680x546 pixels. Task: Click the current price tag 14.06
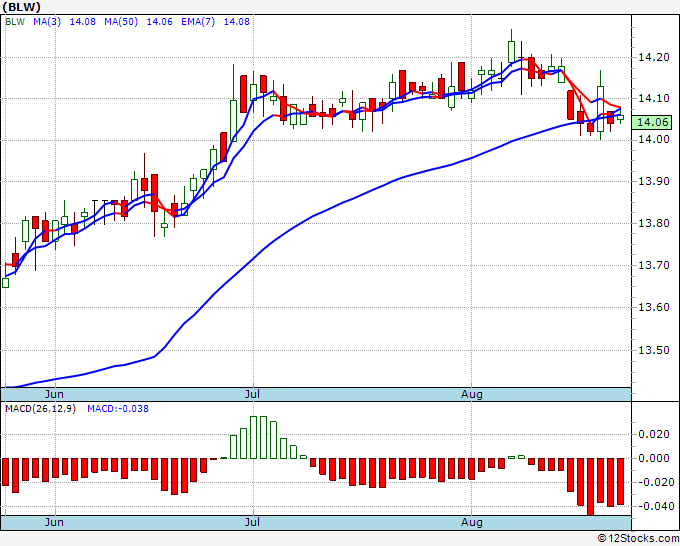click(x=652, y=122)
